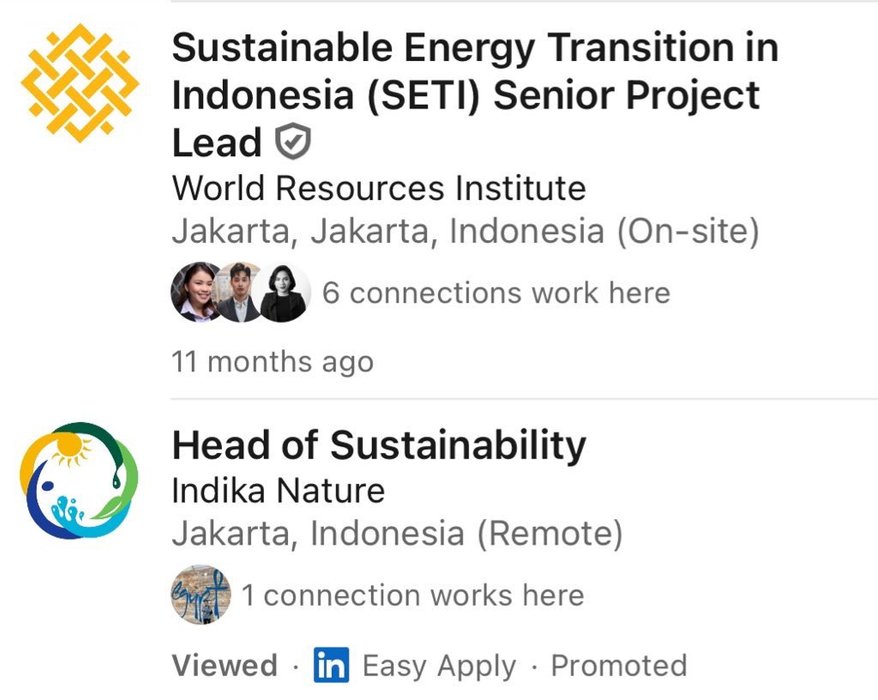Select the World Resources Institute company name
878x700 pixels.
pos(379,188)
